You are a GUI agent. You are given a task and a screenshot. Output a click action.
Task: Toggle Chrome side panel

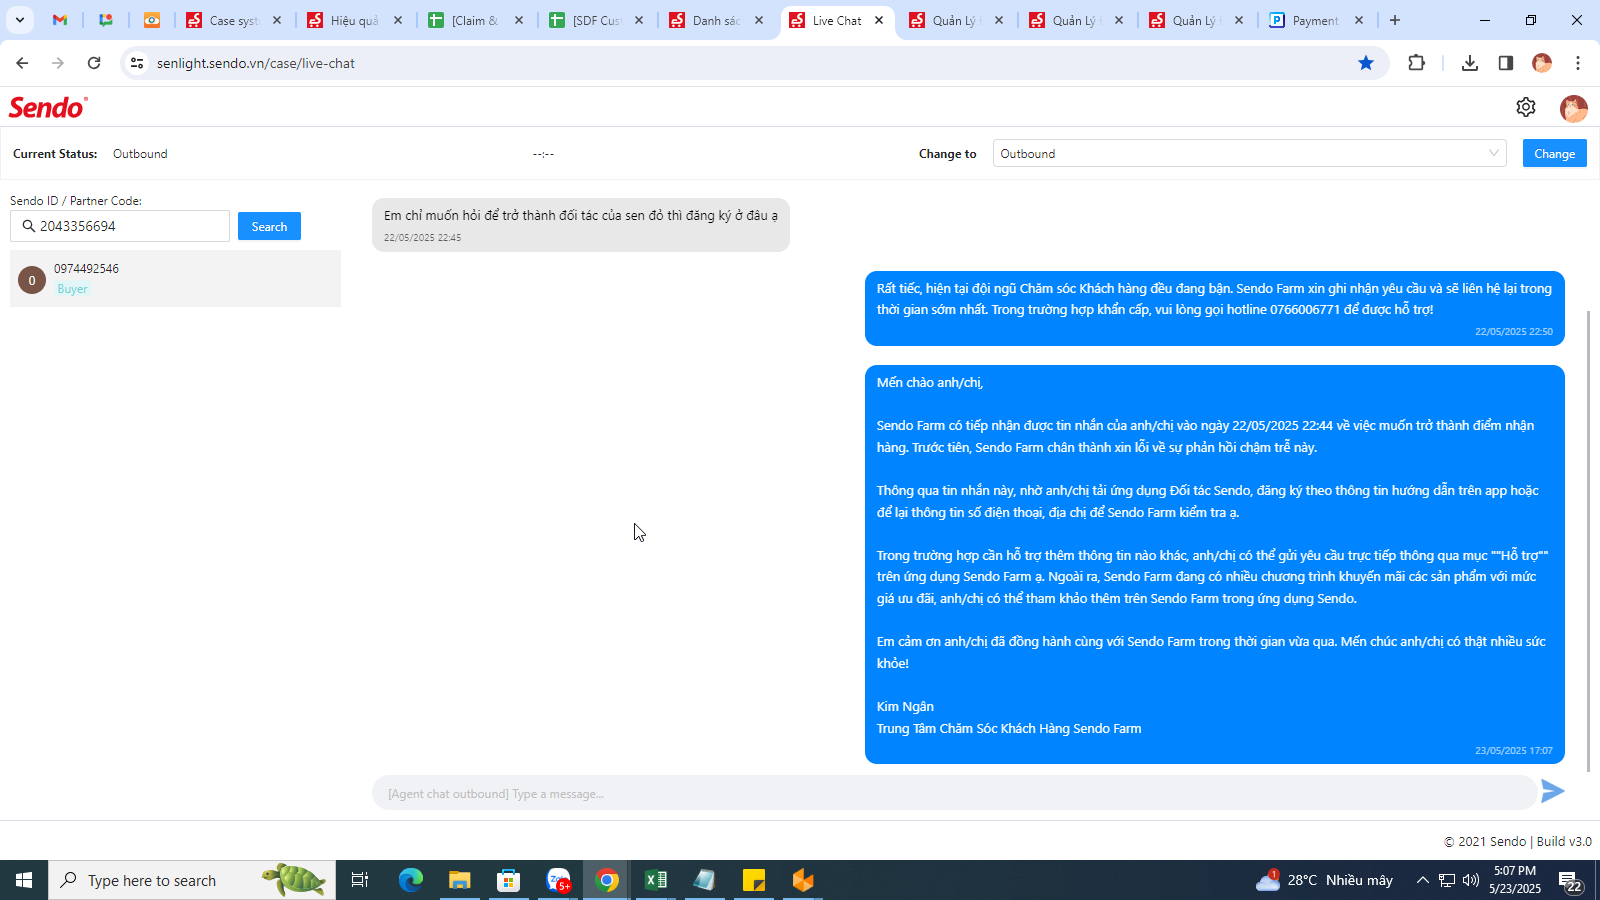click(x=1505, y=63)
